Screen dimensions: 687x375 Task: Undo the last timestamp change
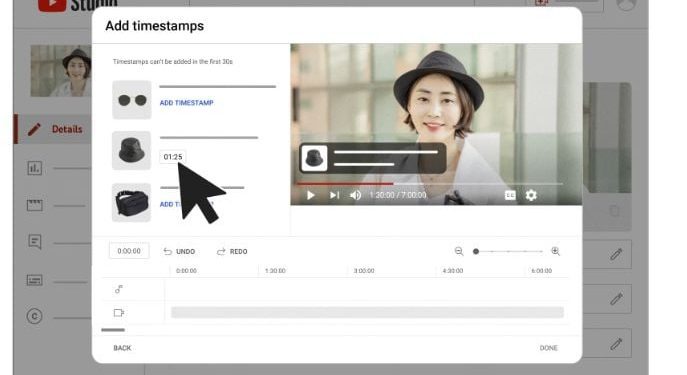[x=179, y=251]
